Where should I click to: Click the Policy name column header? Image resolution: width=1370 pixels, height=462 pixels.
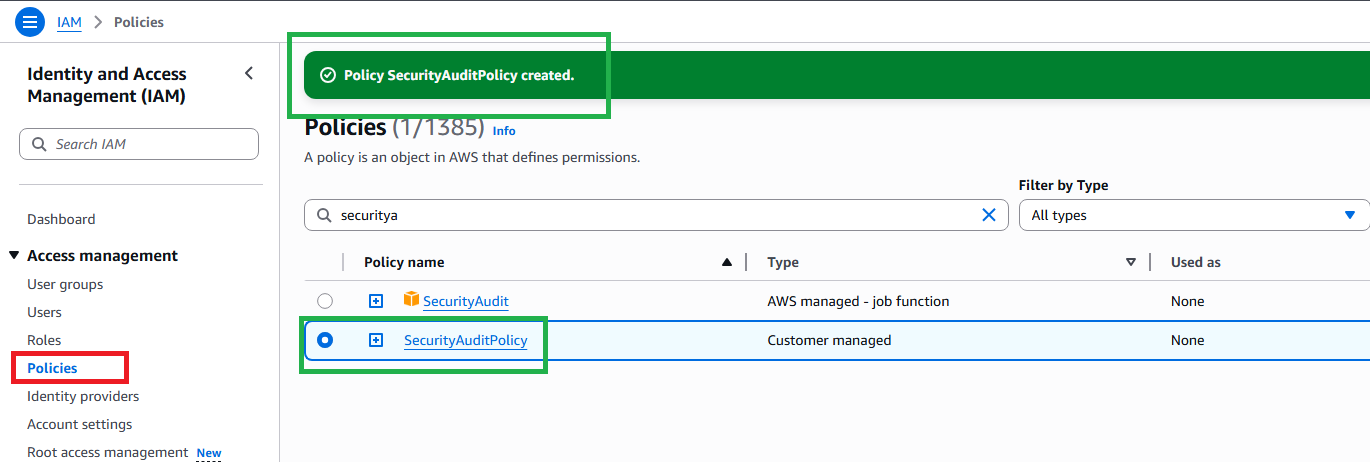coord(404,262)
